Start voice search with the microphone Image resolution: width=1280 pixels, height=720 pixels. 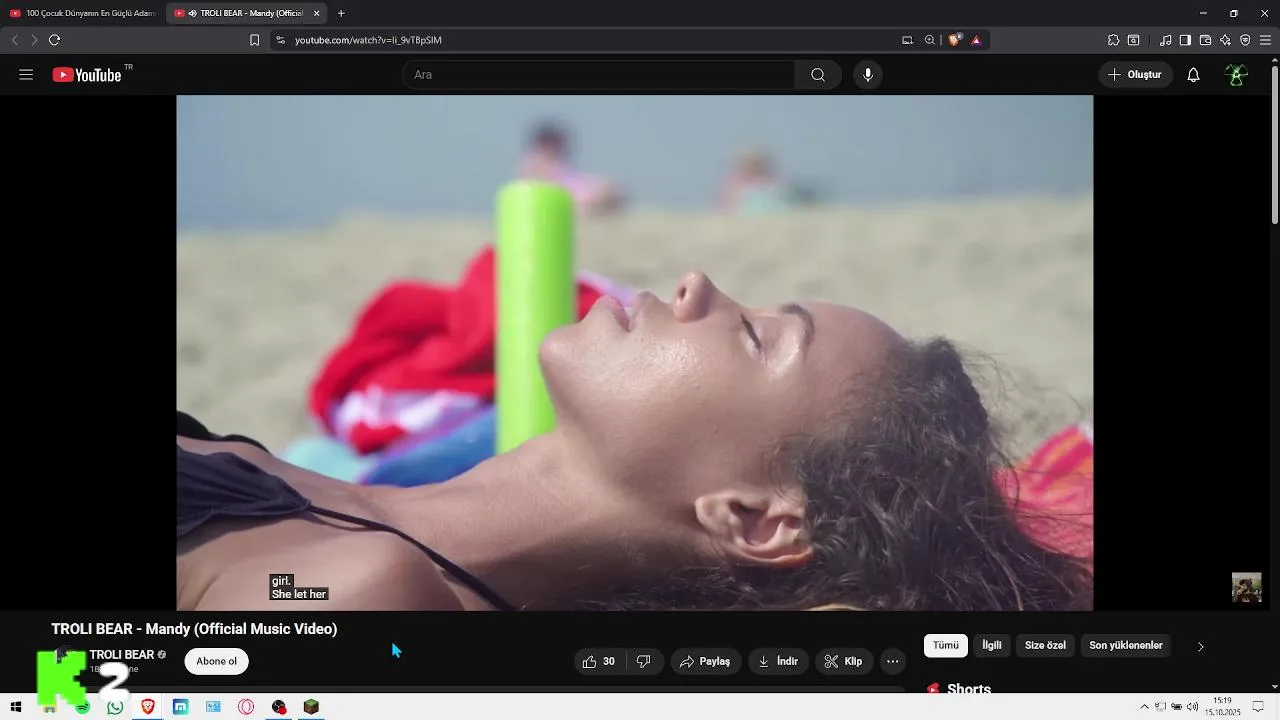(867, 75)
